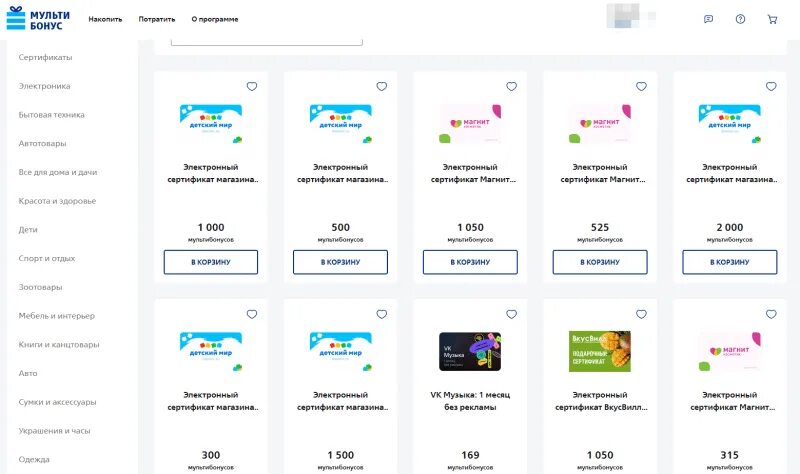Select the Красота и здоровье category
The width and height of the screenshot is (800, 474).
(x=57, y=201)
